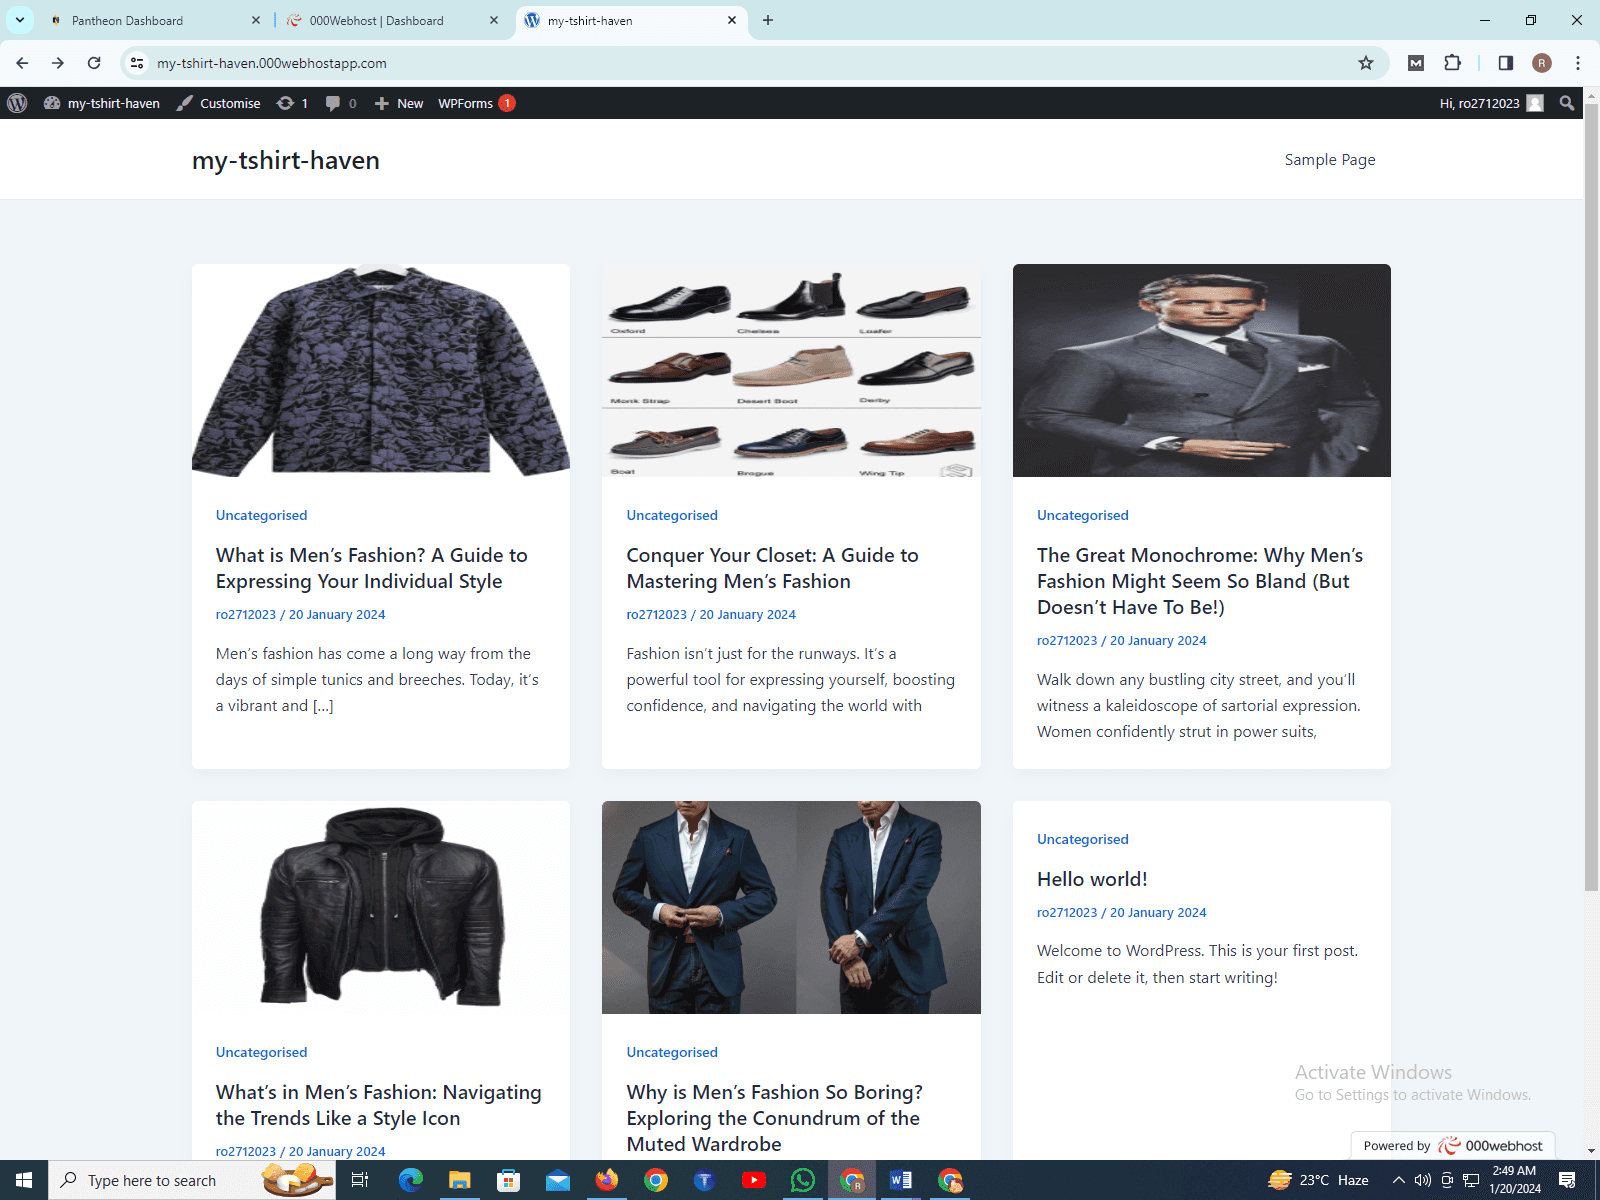The height and width of the screenshot is (1200, 1600).
Task: Click the taskbar search box
Action: [x=192, y=1180]
